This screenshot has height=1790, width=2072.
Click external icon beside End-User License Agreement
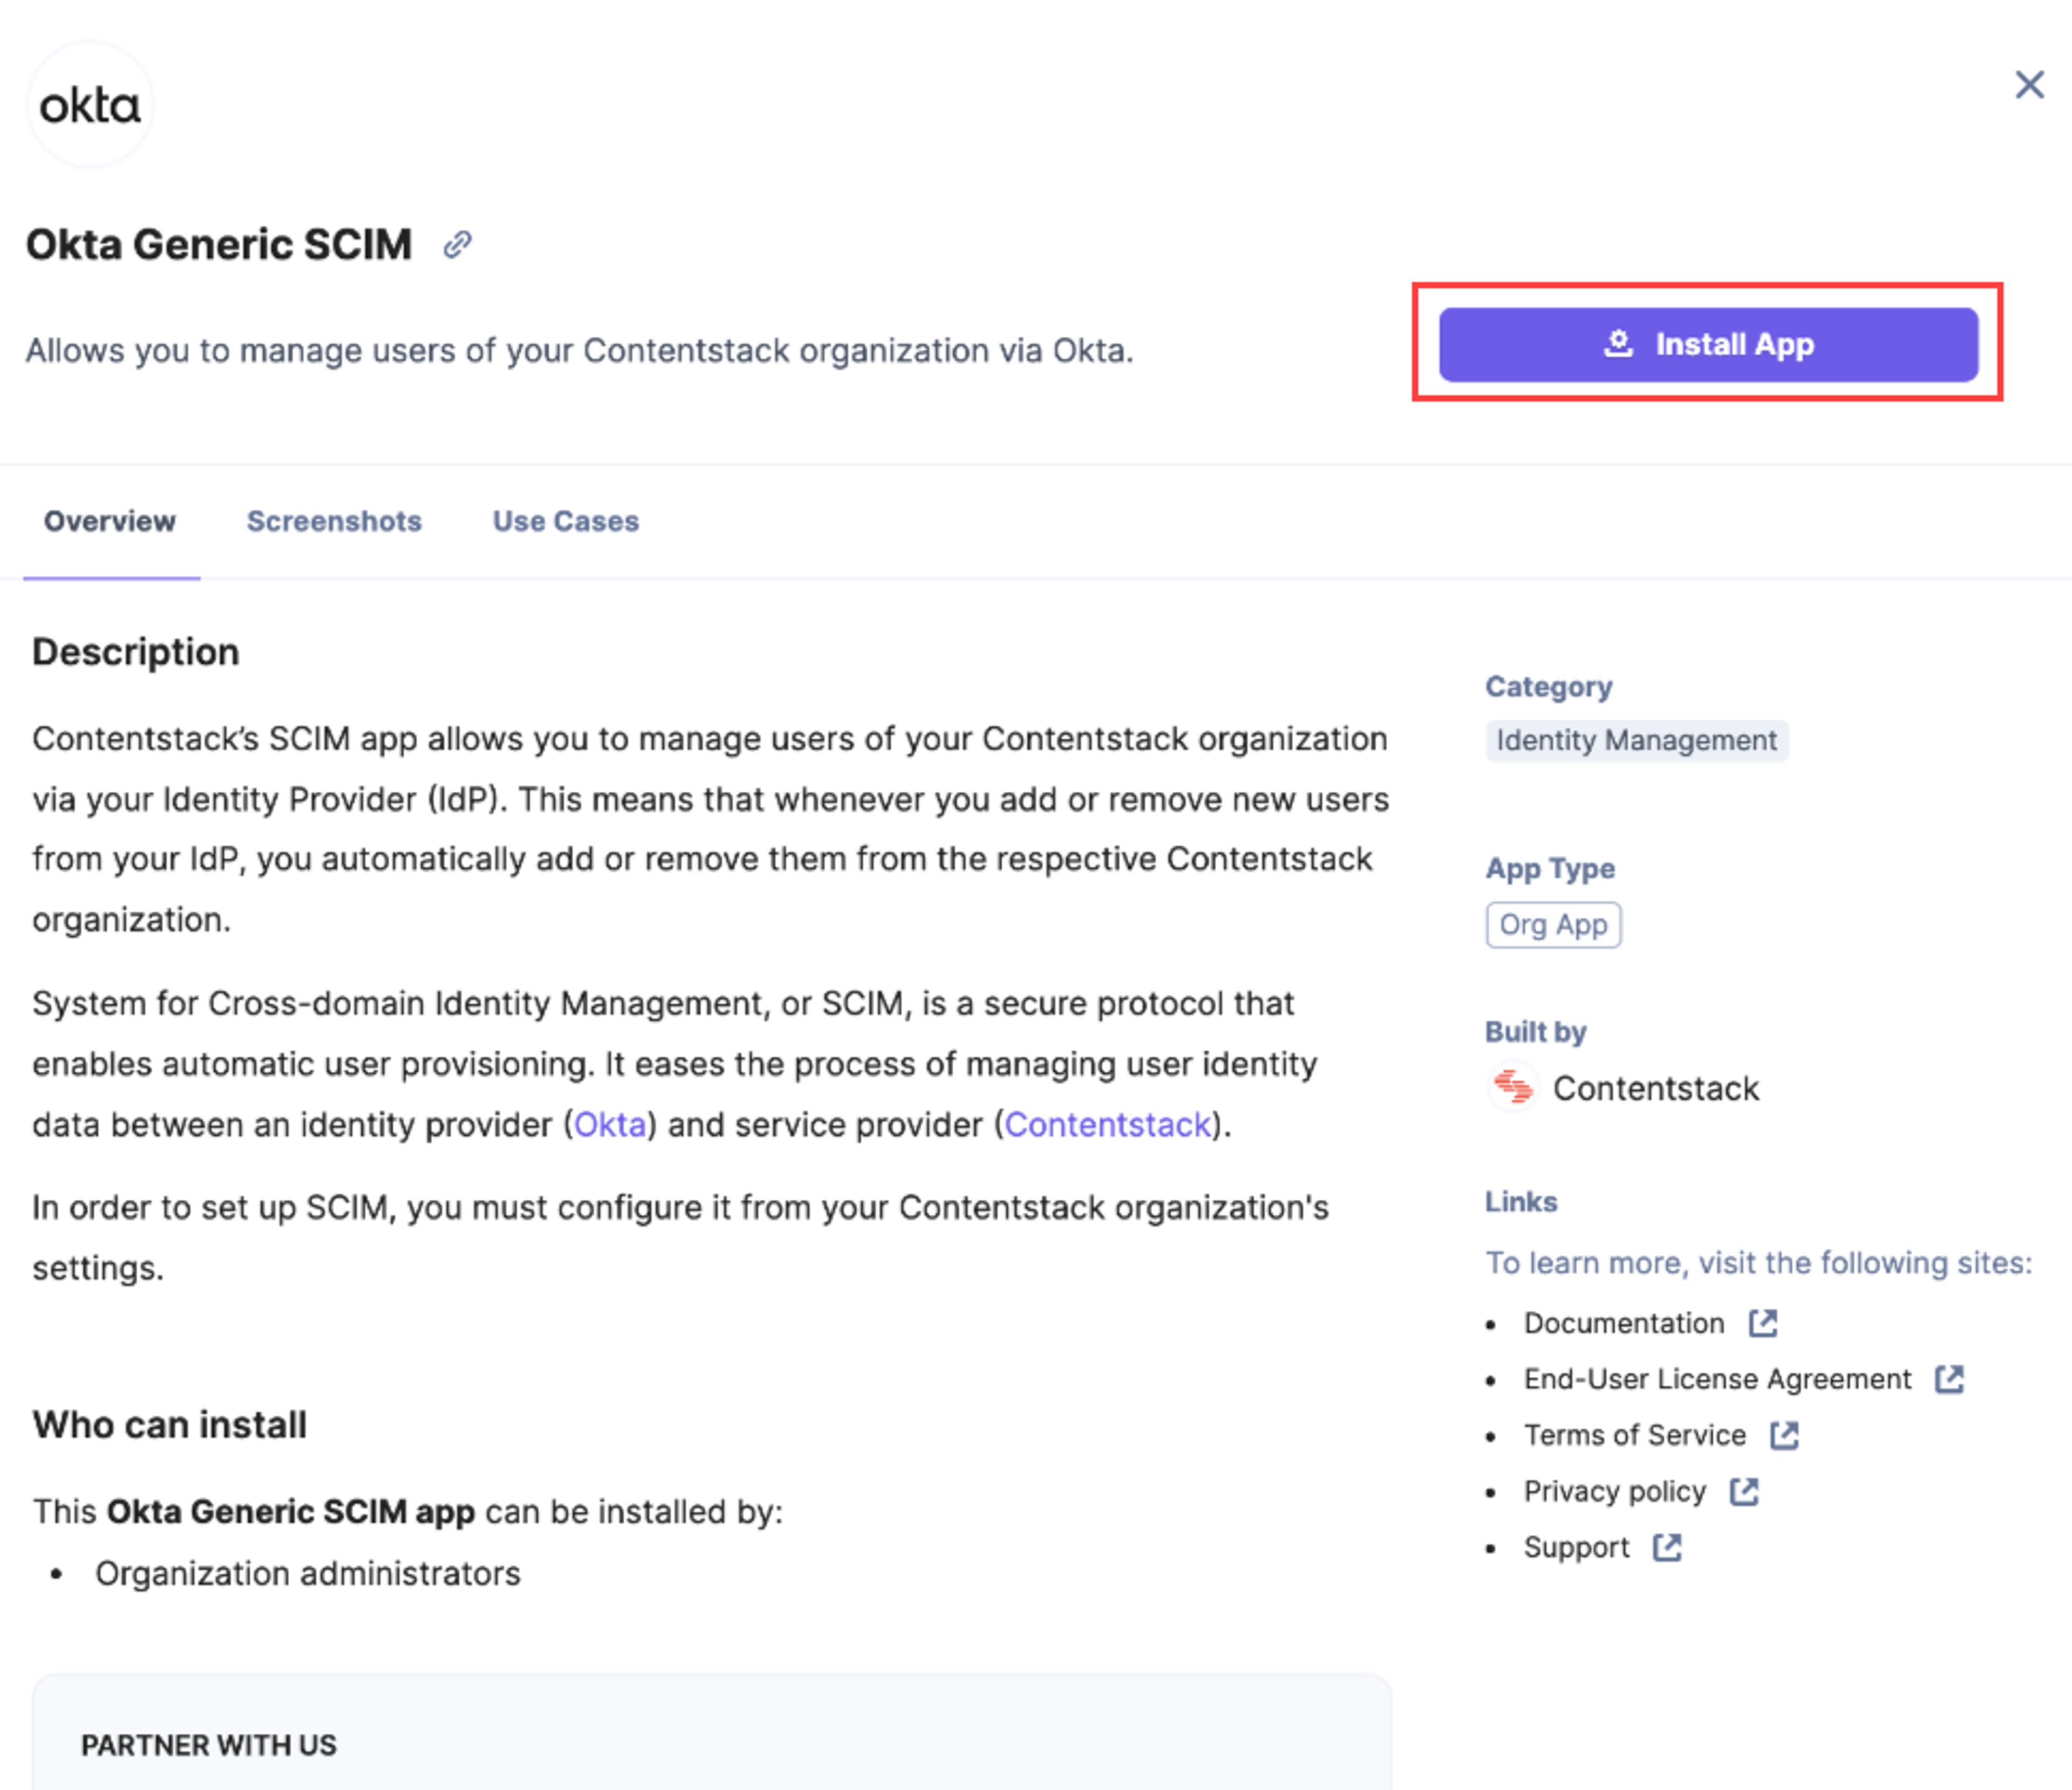pos(1949,1379)
